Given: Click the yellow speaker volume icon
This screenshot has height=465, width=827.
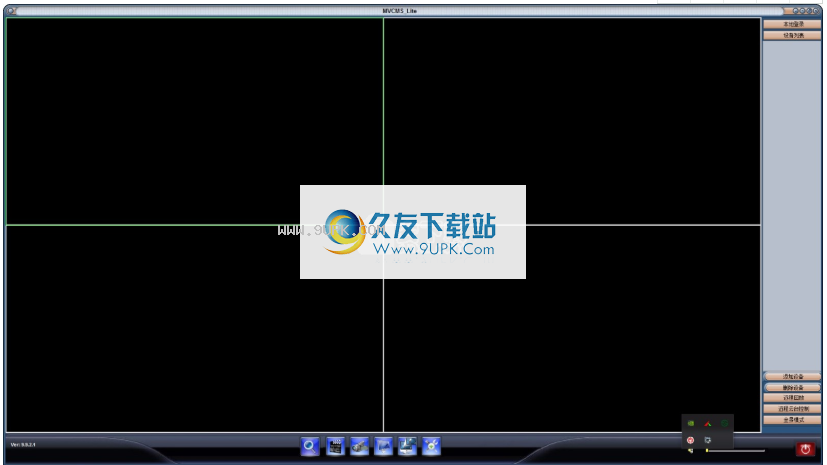Looking at the screenshot, I should coord(691,451).
